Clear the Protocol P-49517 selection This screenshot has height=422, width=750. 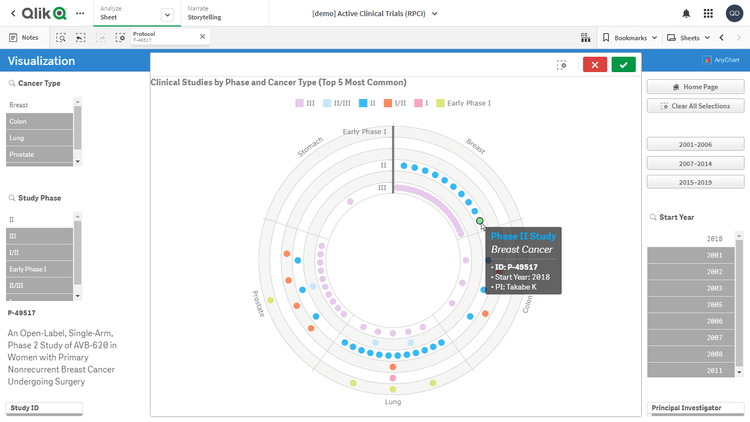(x=202, y=37)
